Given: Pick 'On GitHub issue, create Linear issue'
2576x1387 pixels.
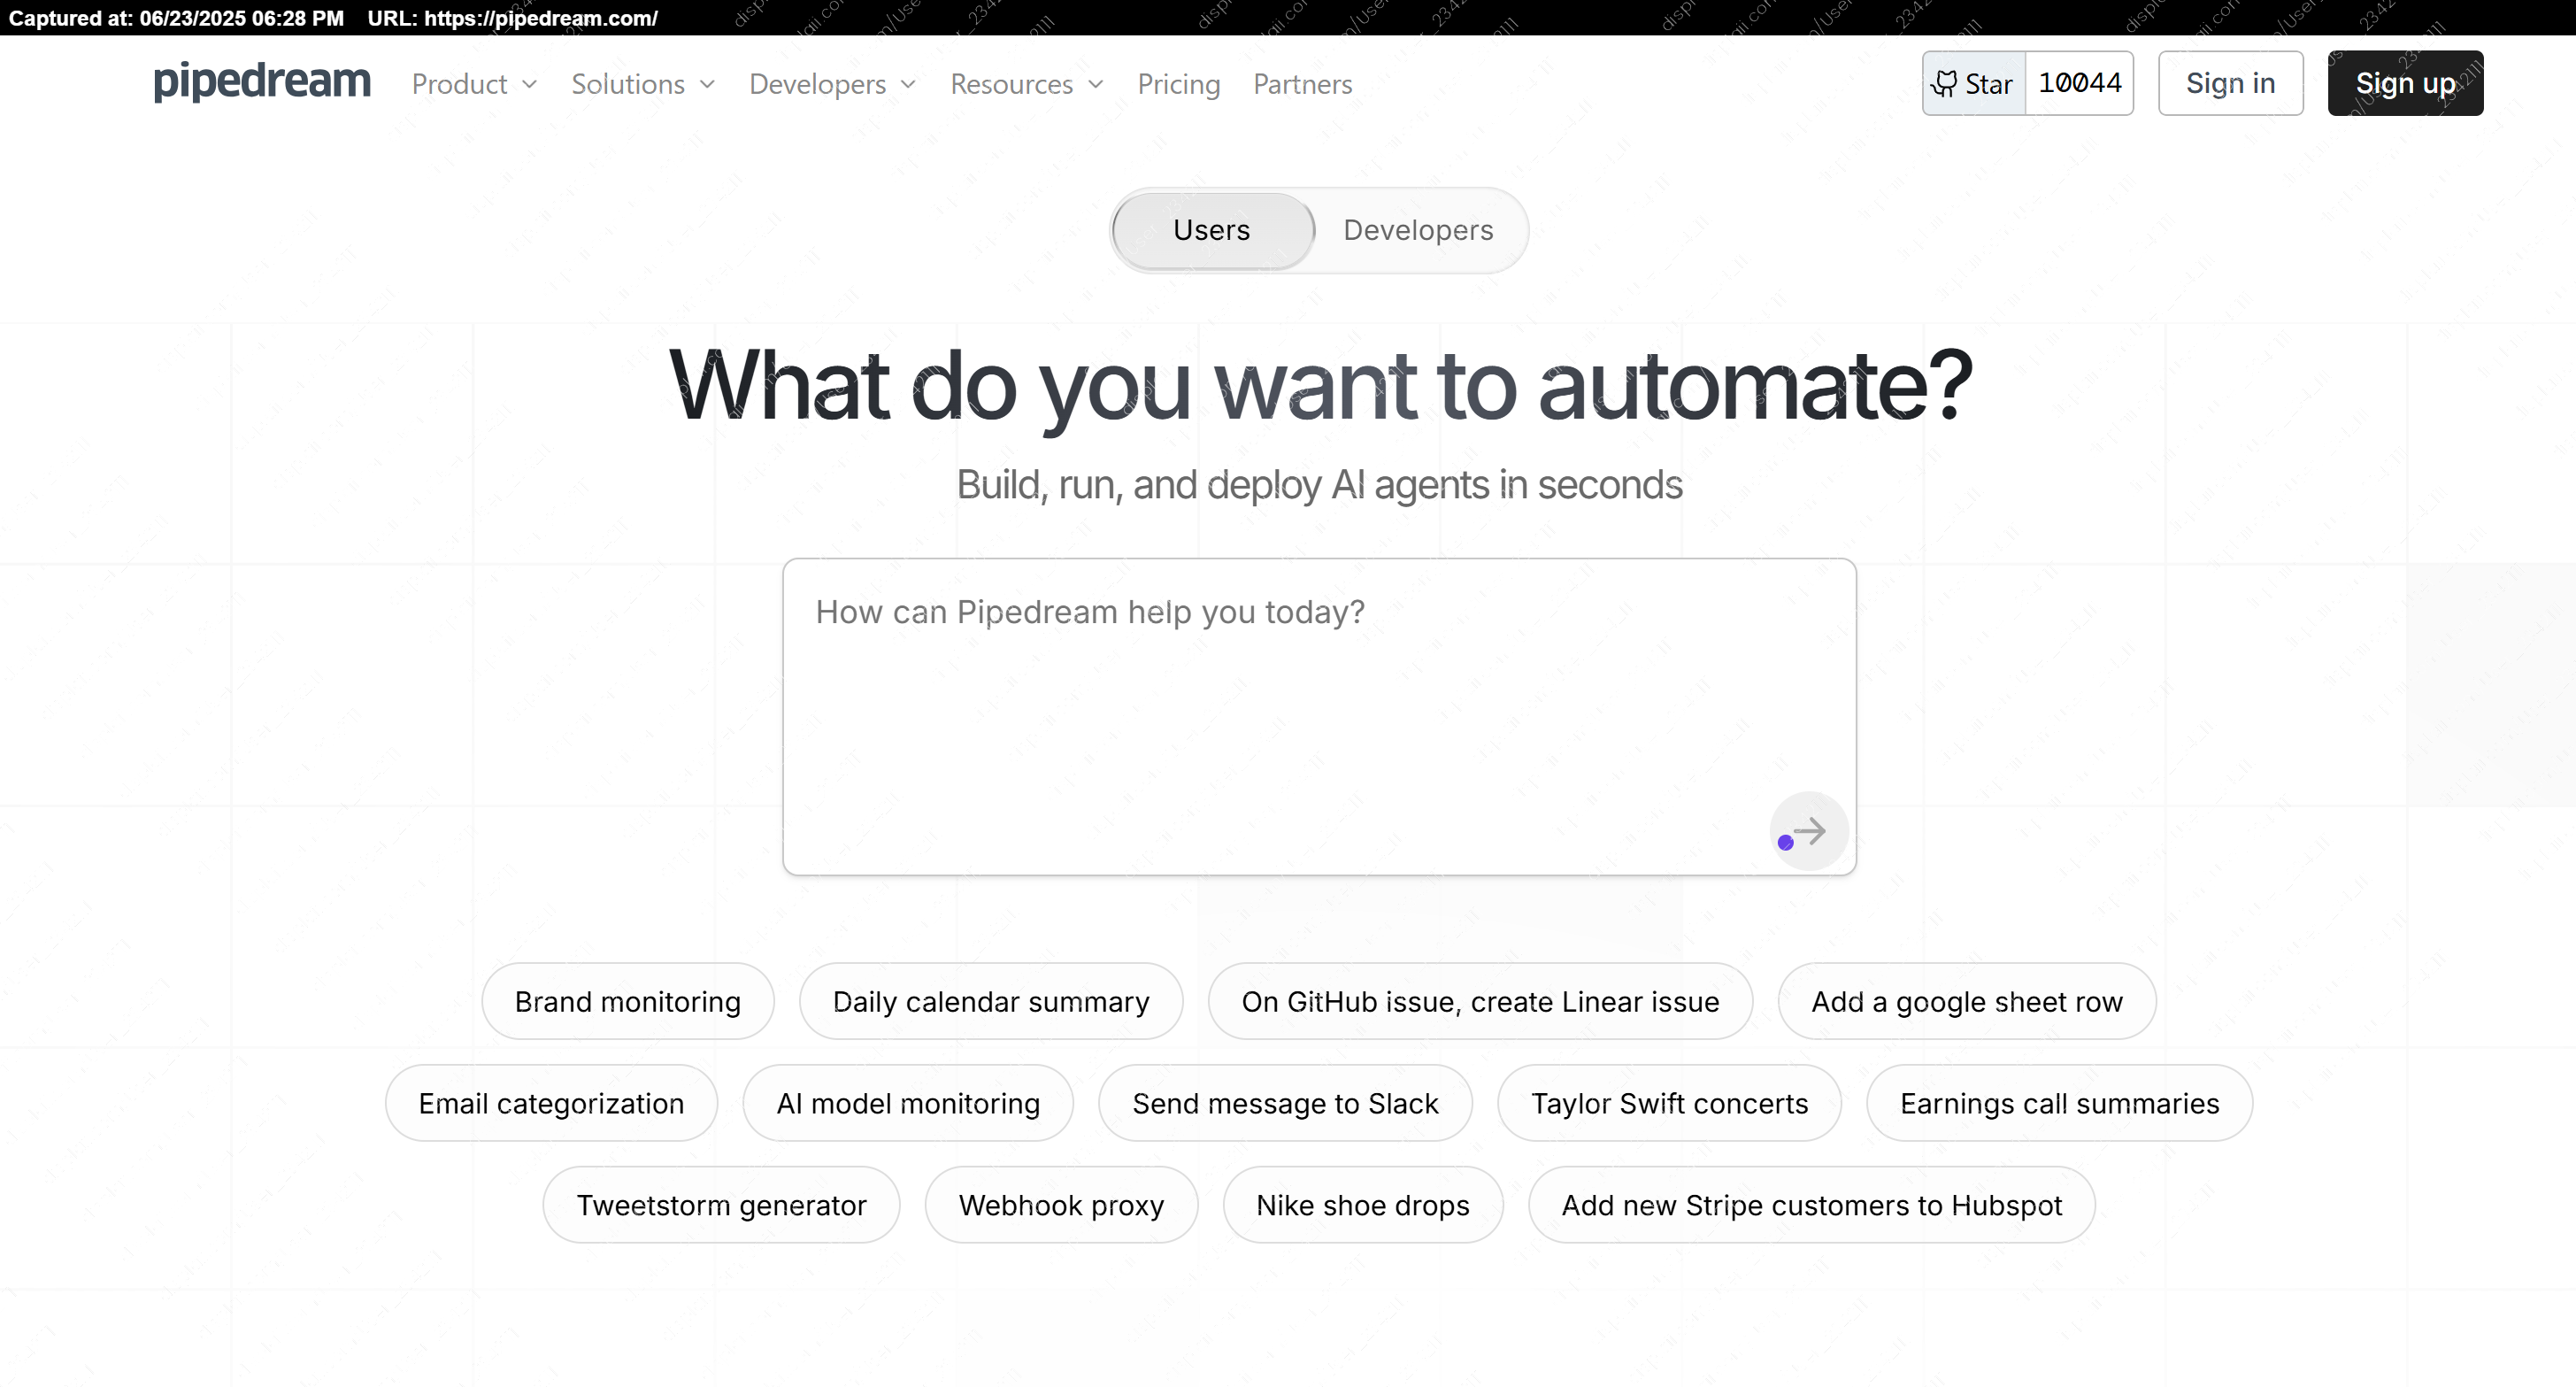Looking at the screenshot, I should click(1480, 1001).
